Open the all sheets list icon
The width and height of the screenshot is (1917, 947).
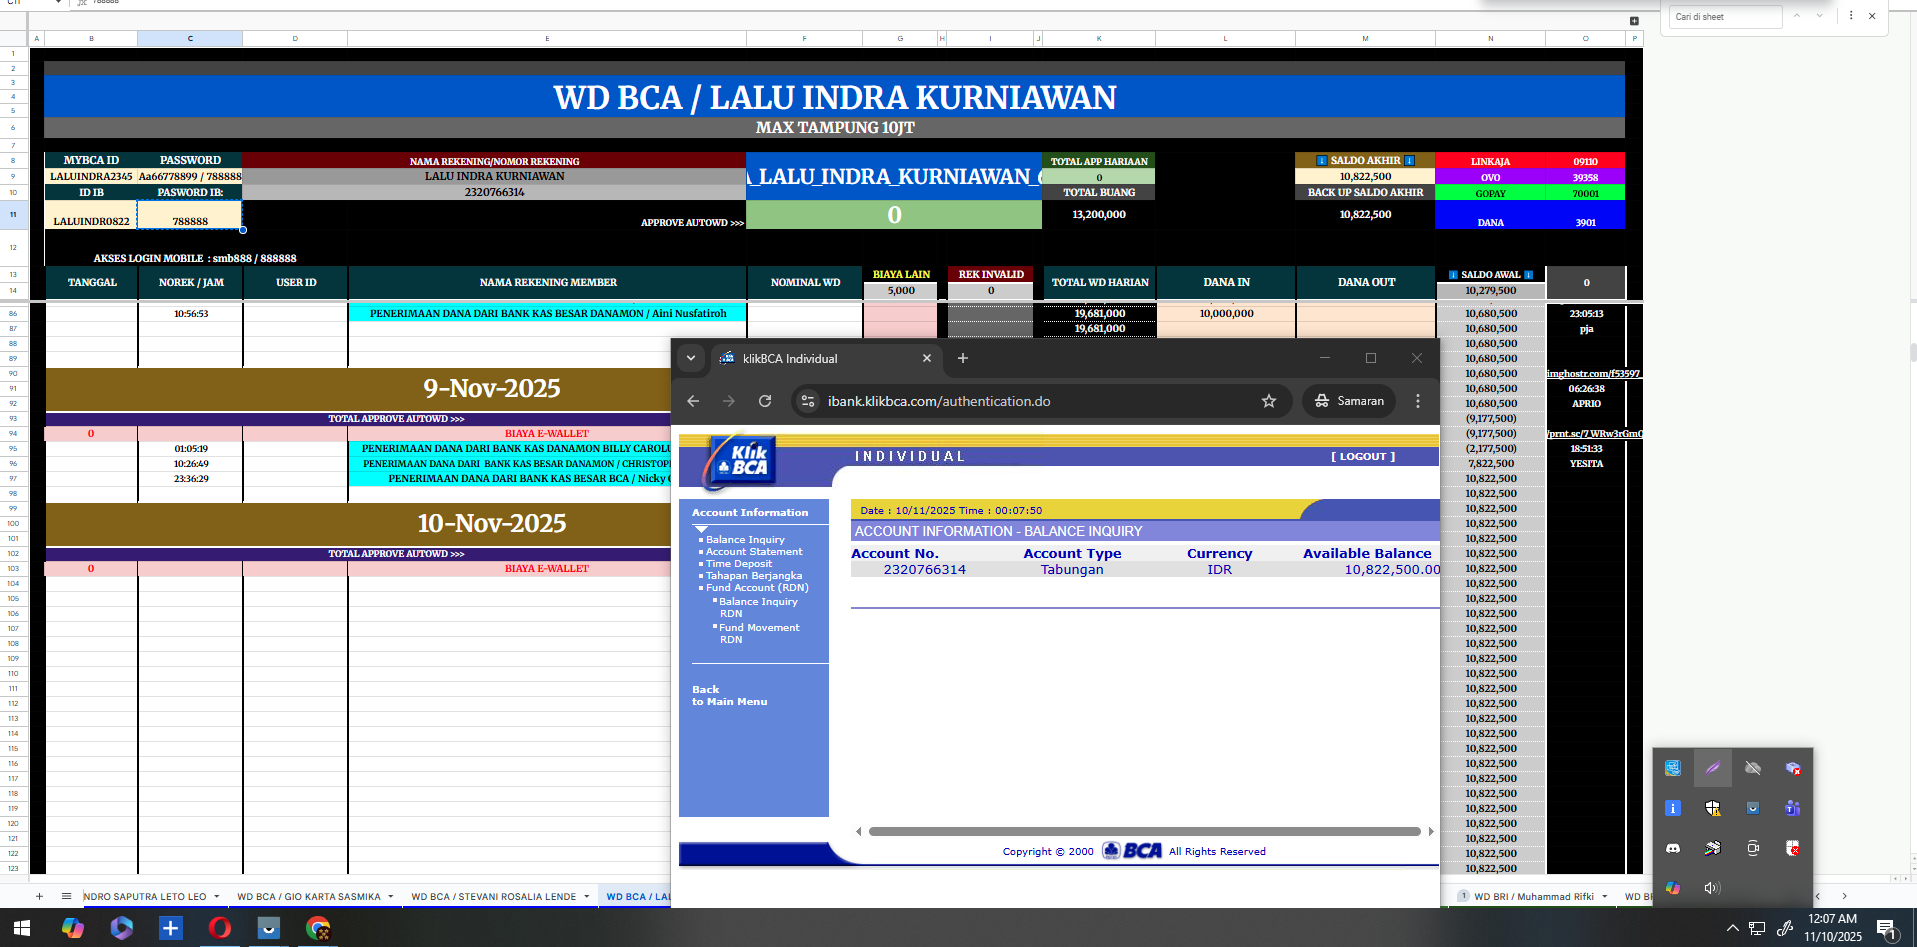66,897
